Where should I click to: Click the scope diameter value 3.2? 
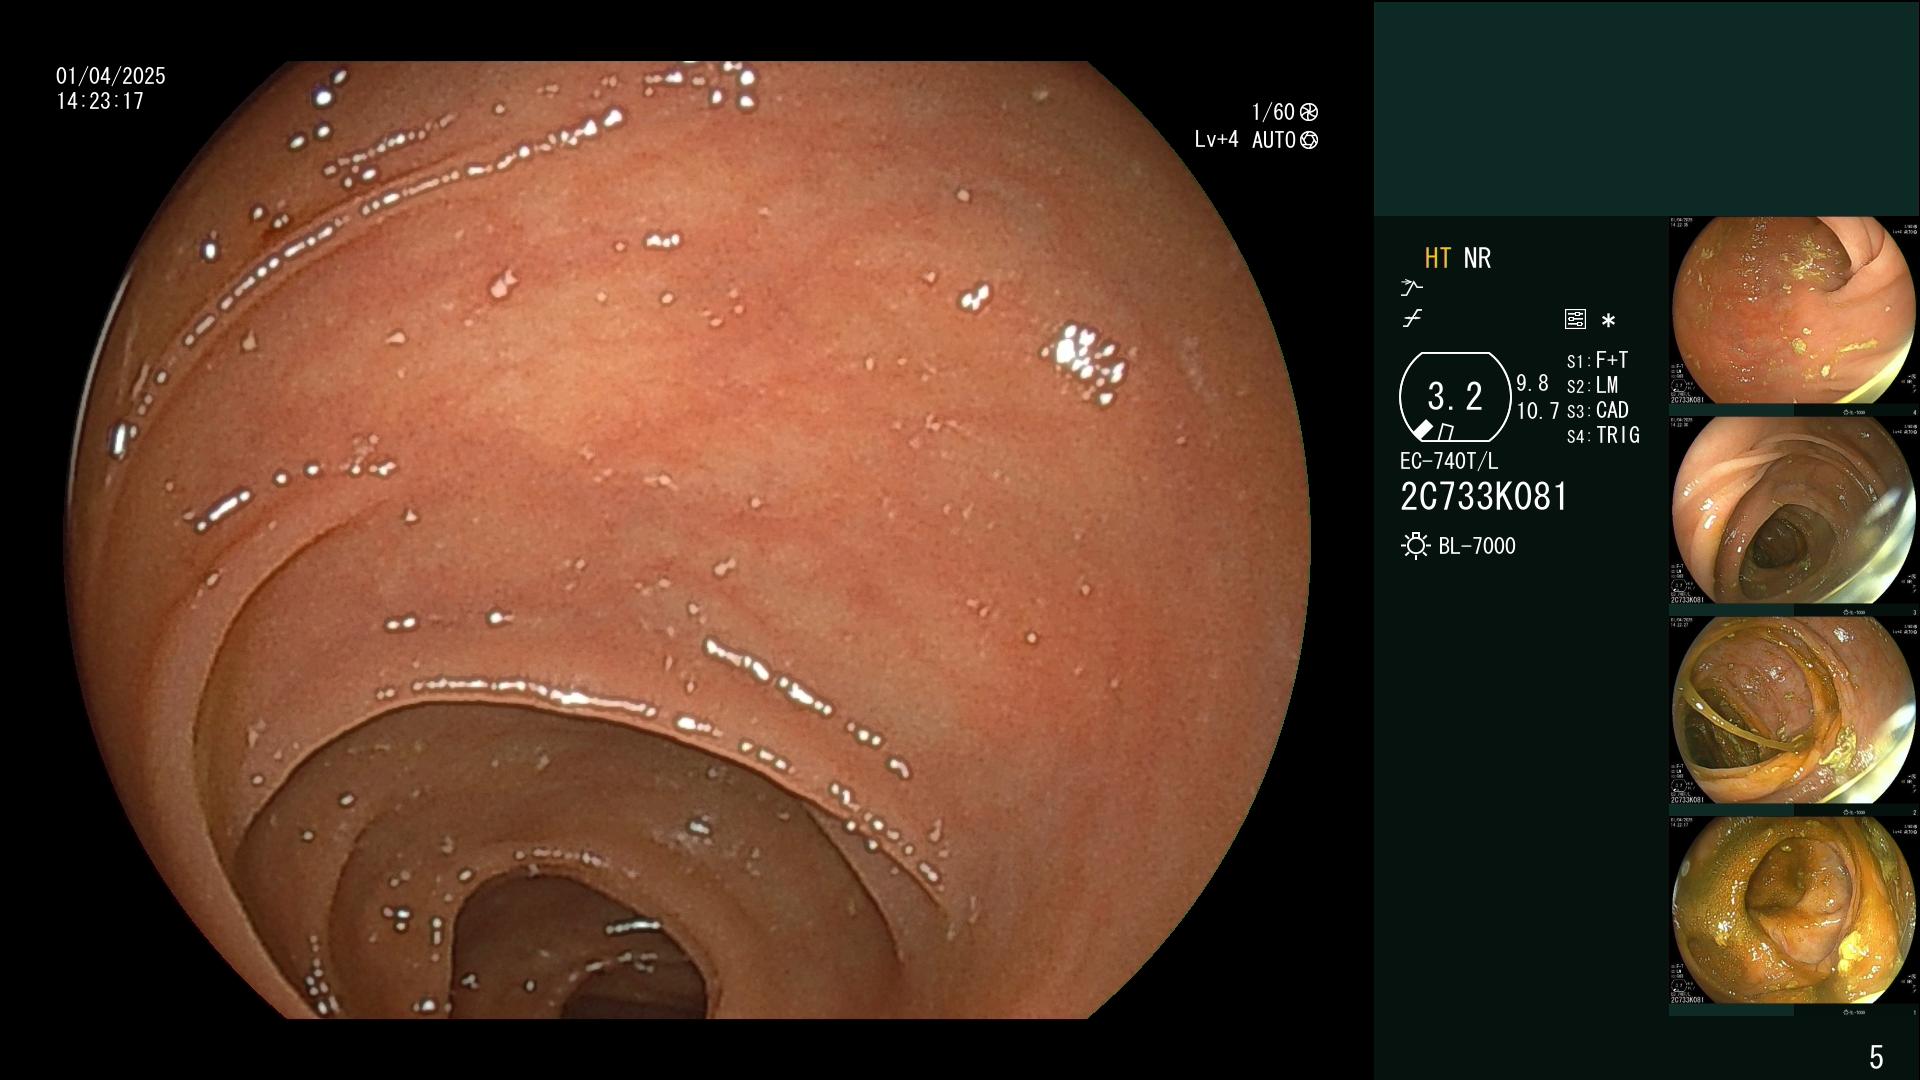(1455, 397)
